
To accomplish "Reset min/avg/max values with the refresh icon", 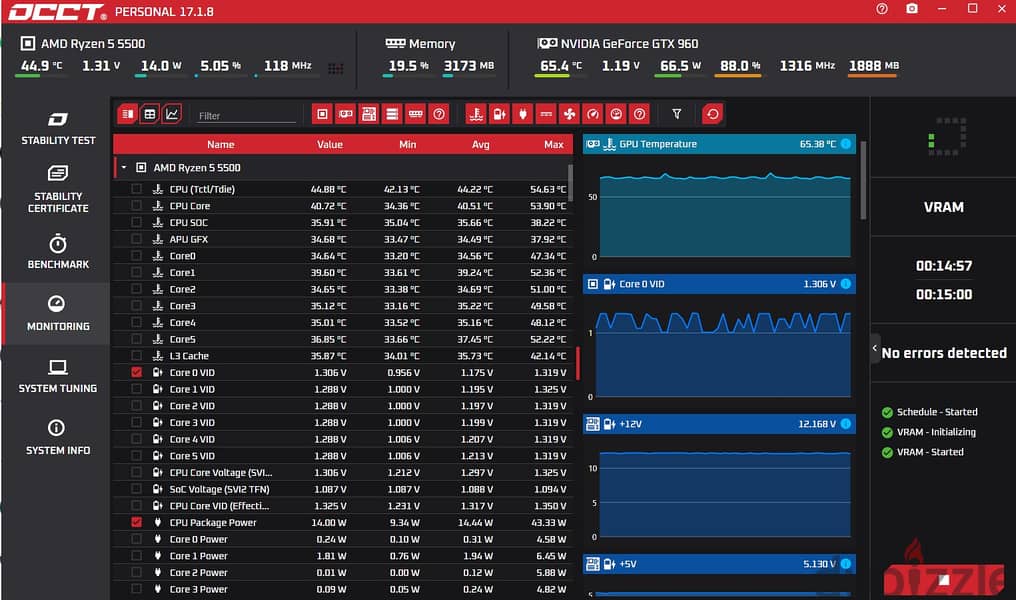I will [x=713, y=114].
